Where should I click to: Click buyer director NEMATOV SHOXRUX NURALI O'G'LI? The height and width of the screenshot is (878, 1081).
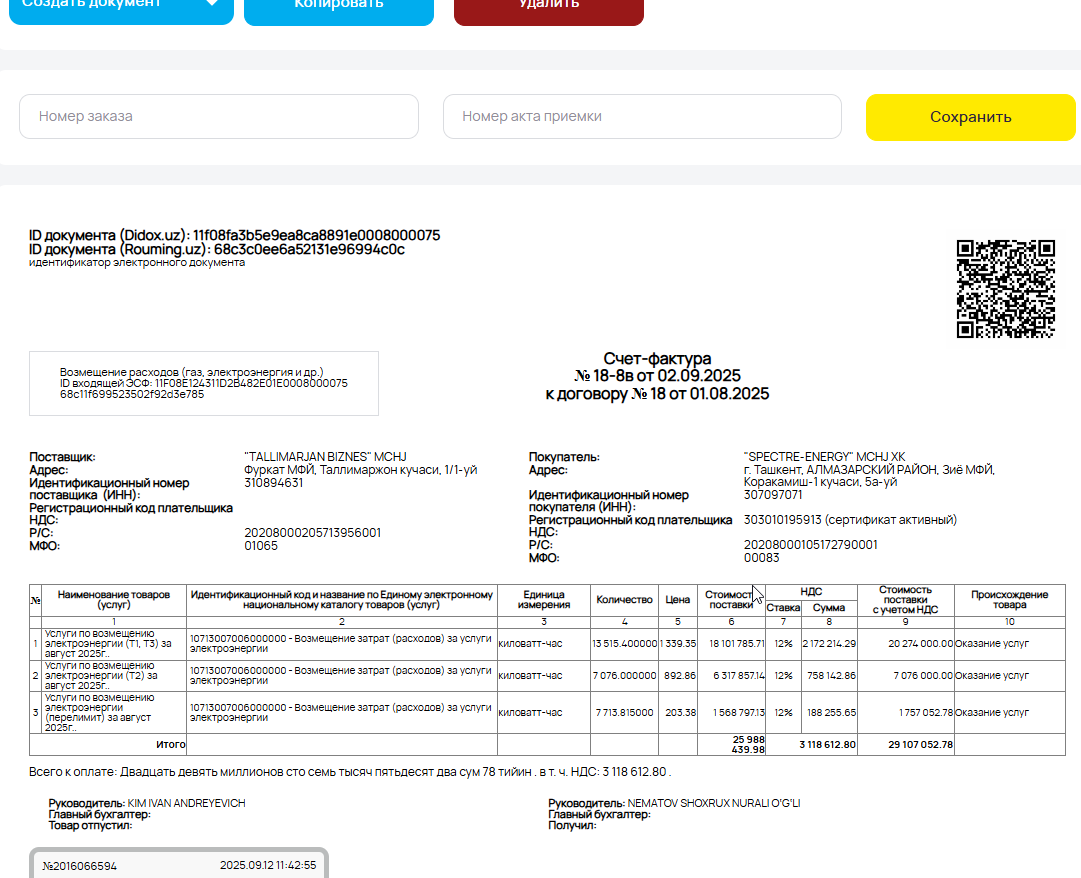[714, 803]
